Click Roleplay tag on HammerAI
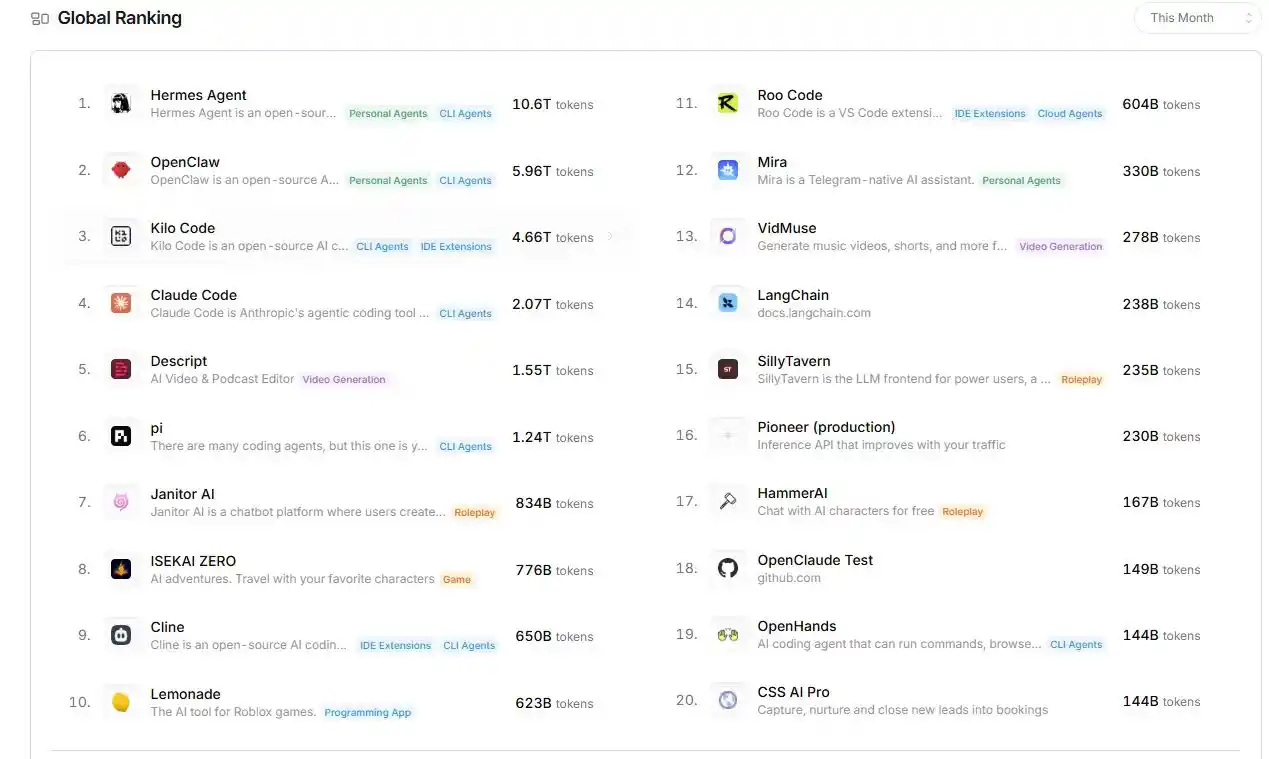This screenshot has width=1269, height=759. [x=963, y=512]
